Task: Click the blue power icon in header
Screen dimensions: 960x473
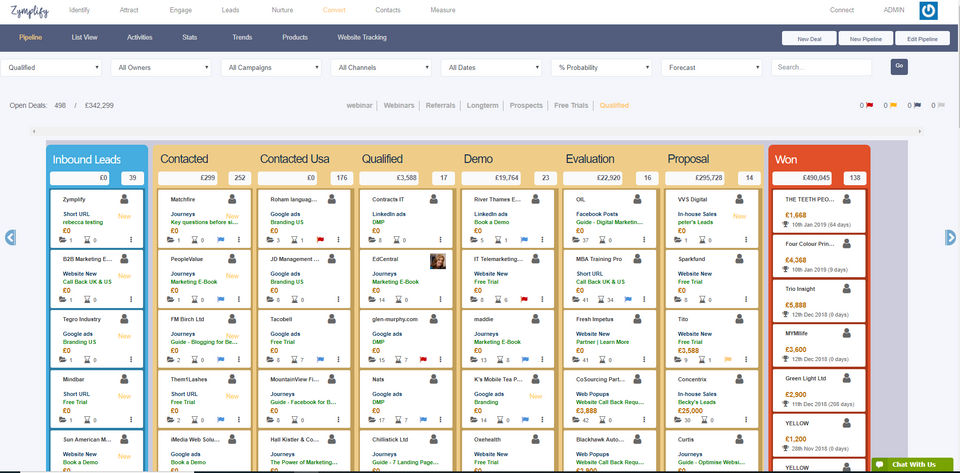Action: click(x=928, y=10)
